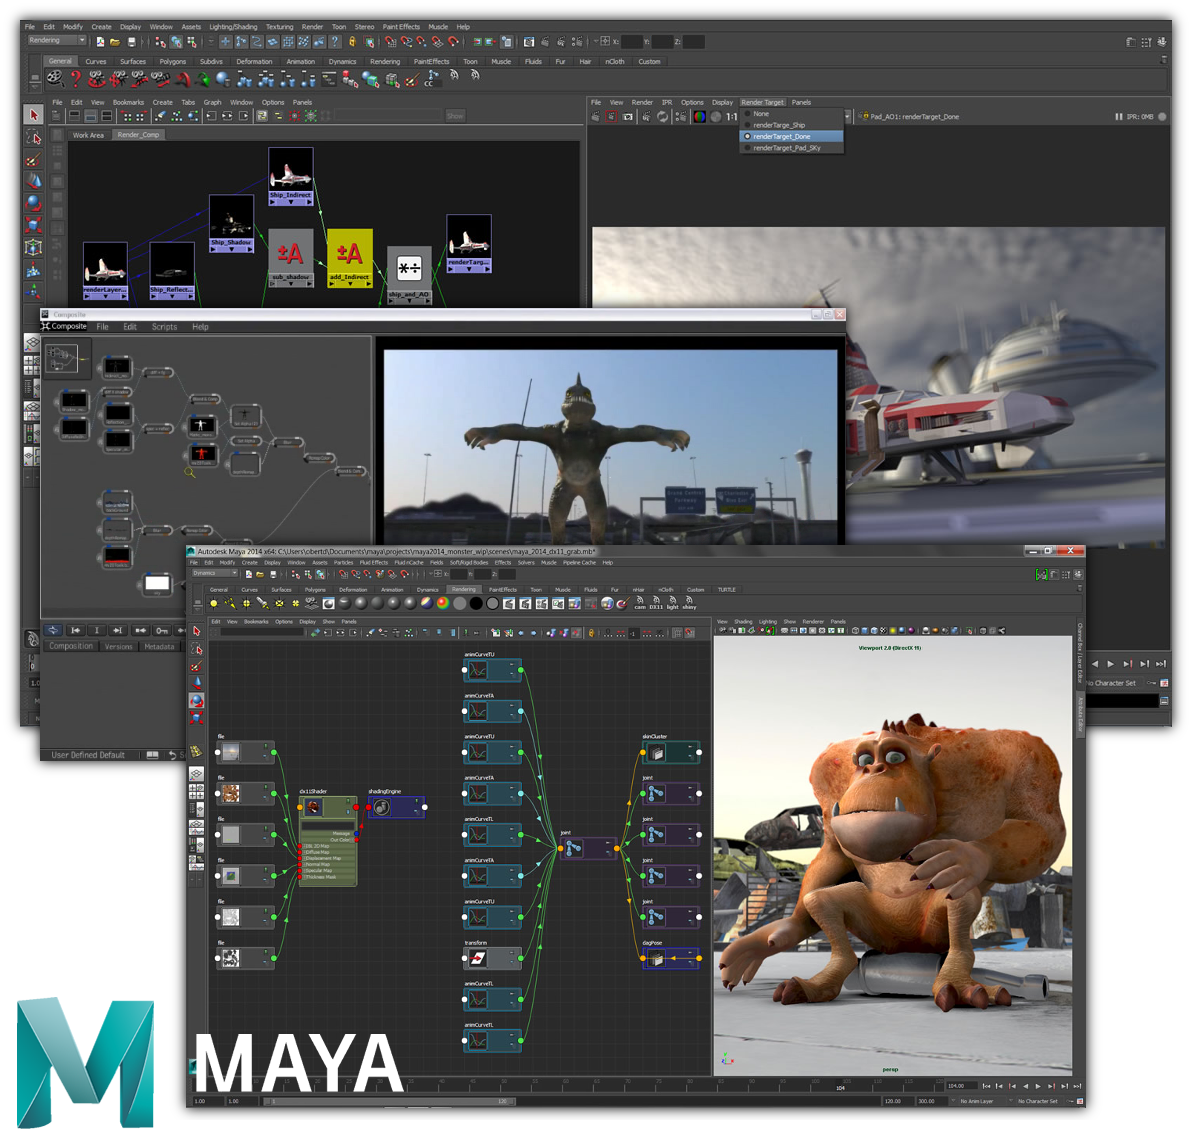Toggle snap to curves magnet in back Maya

406,43
